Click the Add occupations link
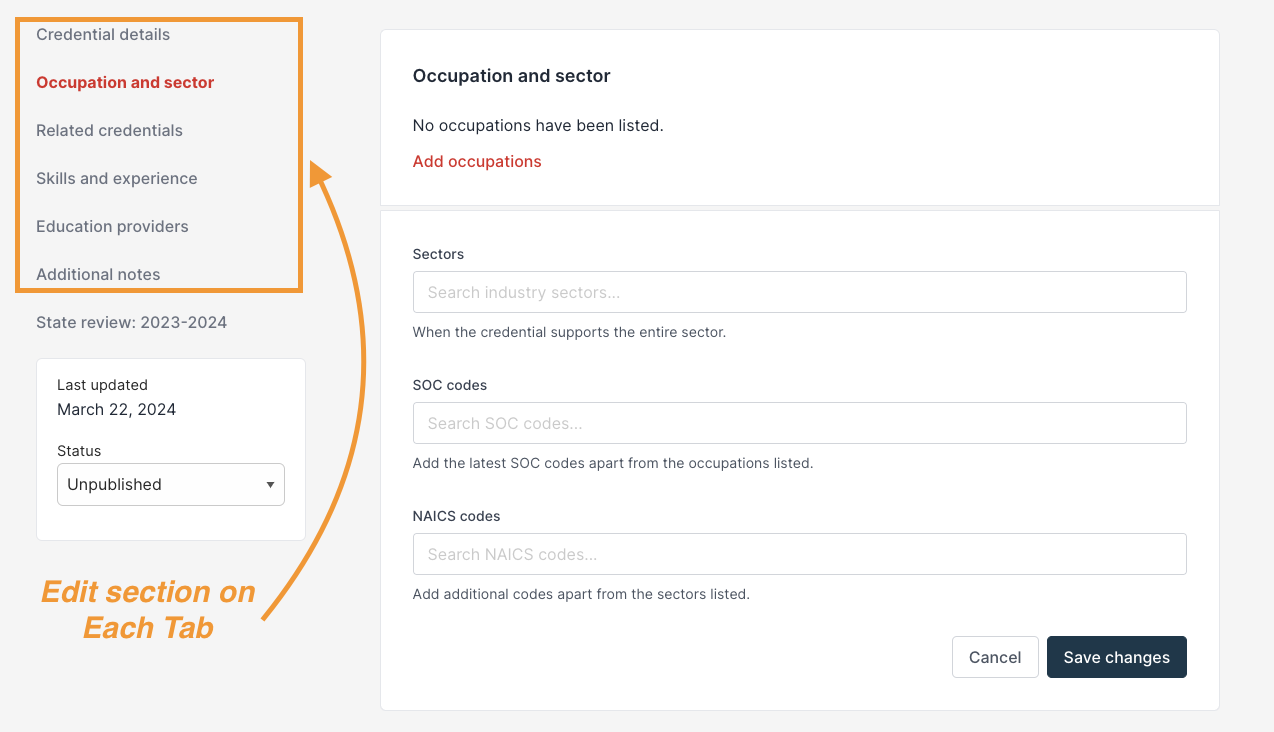Screen dimensions: 1274x732 tap(477, 162)
